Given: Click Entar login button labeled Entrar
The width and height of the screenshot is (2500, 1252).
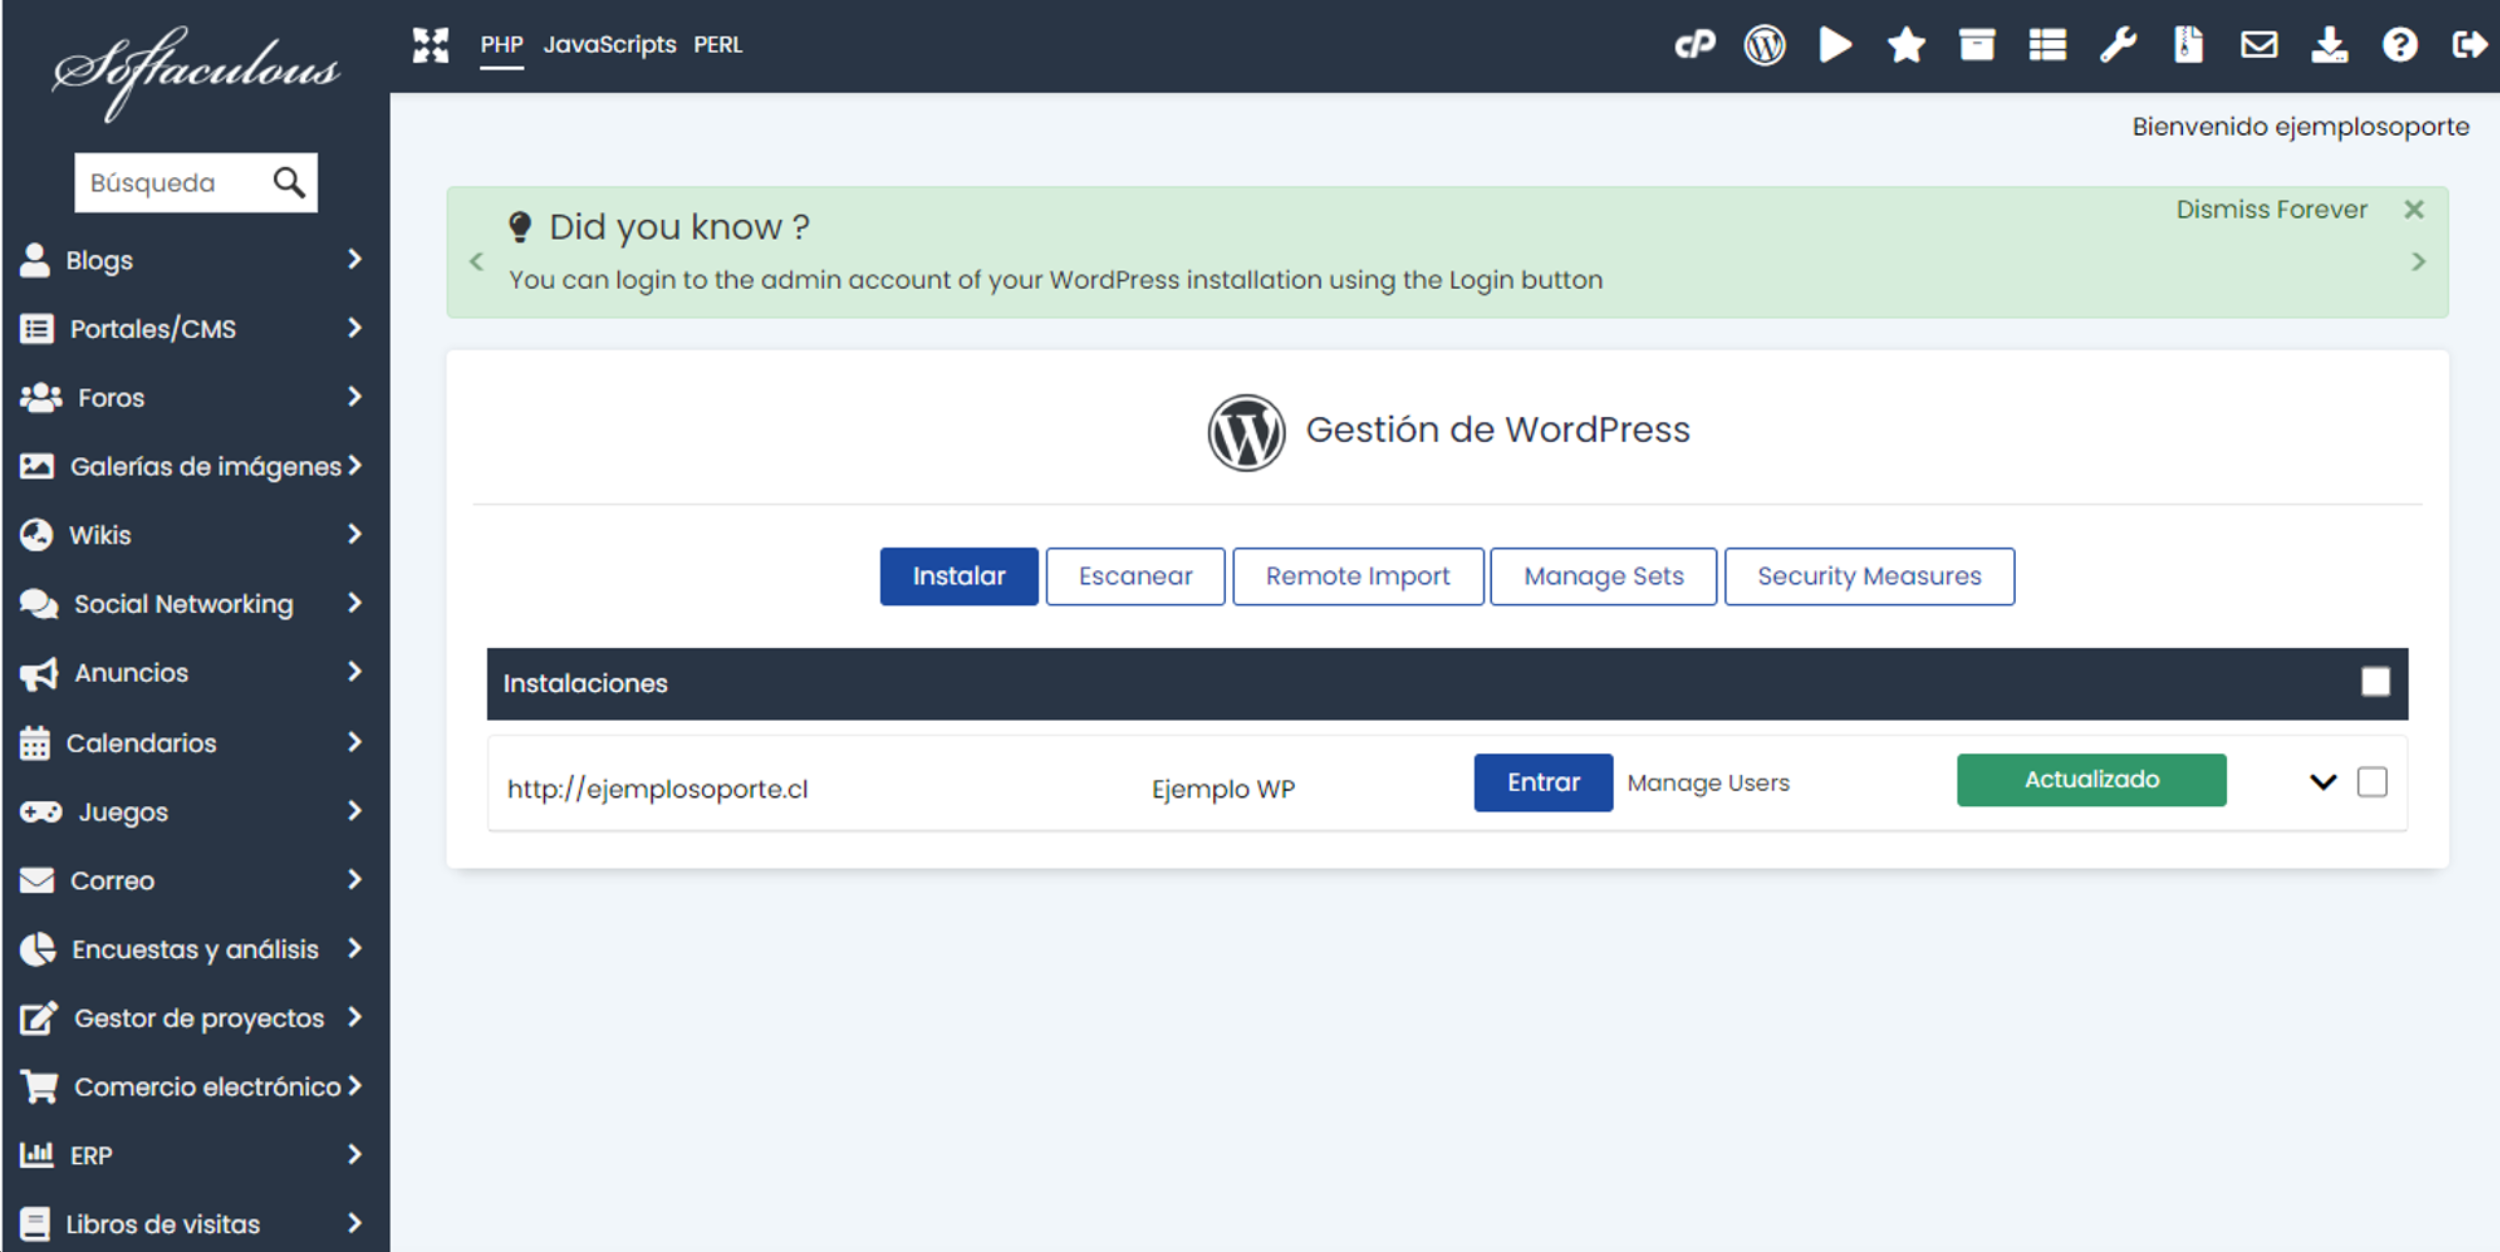Looking at the screenshot, I should (1543, 782).
